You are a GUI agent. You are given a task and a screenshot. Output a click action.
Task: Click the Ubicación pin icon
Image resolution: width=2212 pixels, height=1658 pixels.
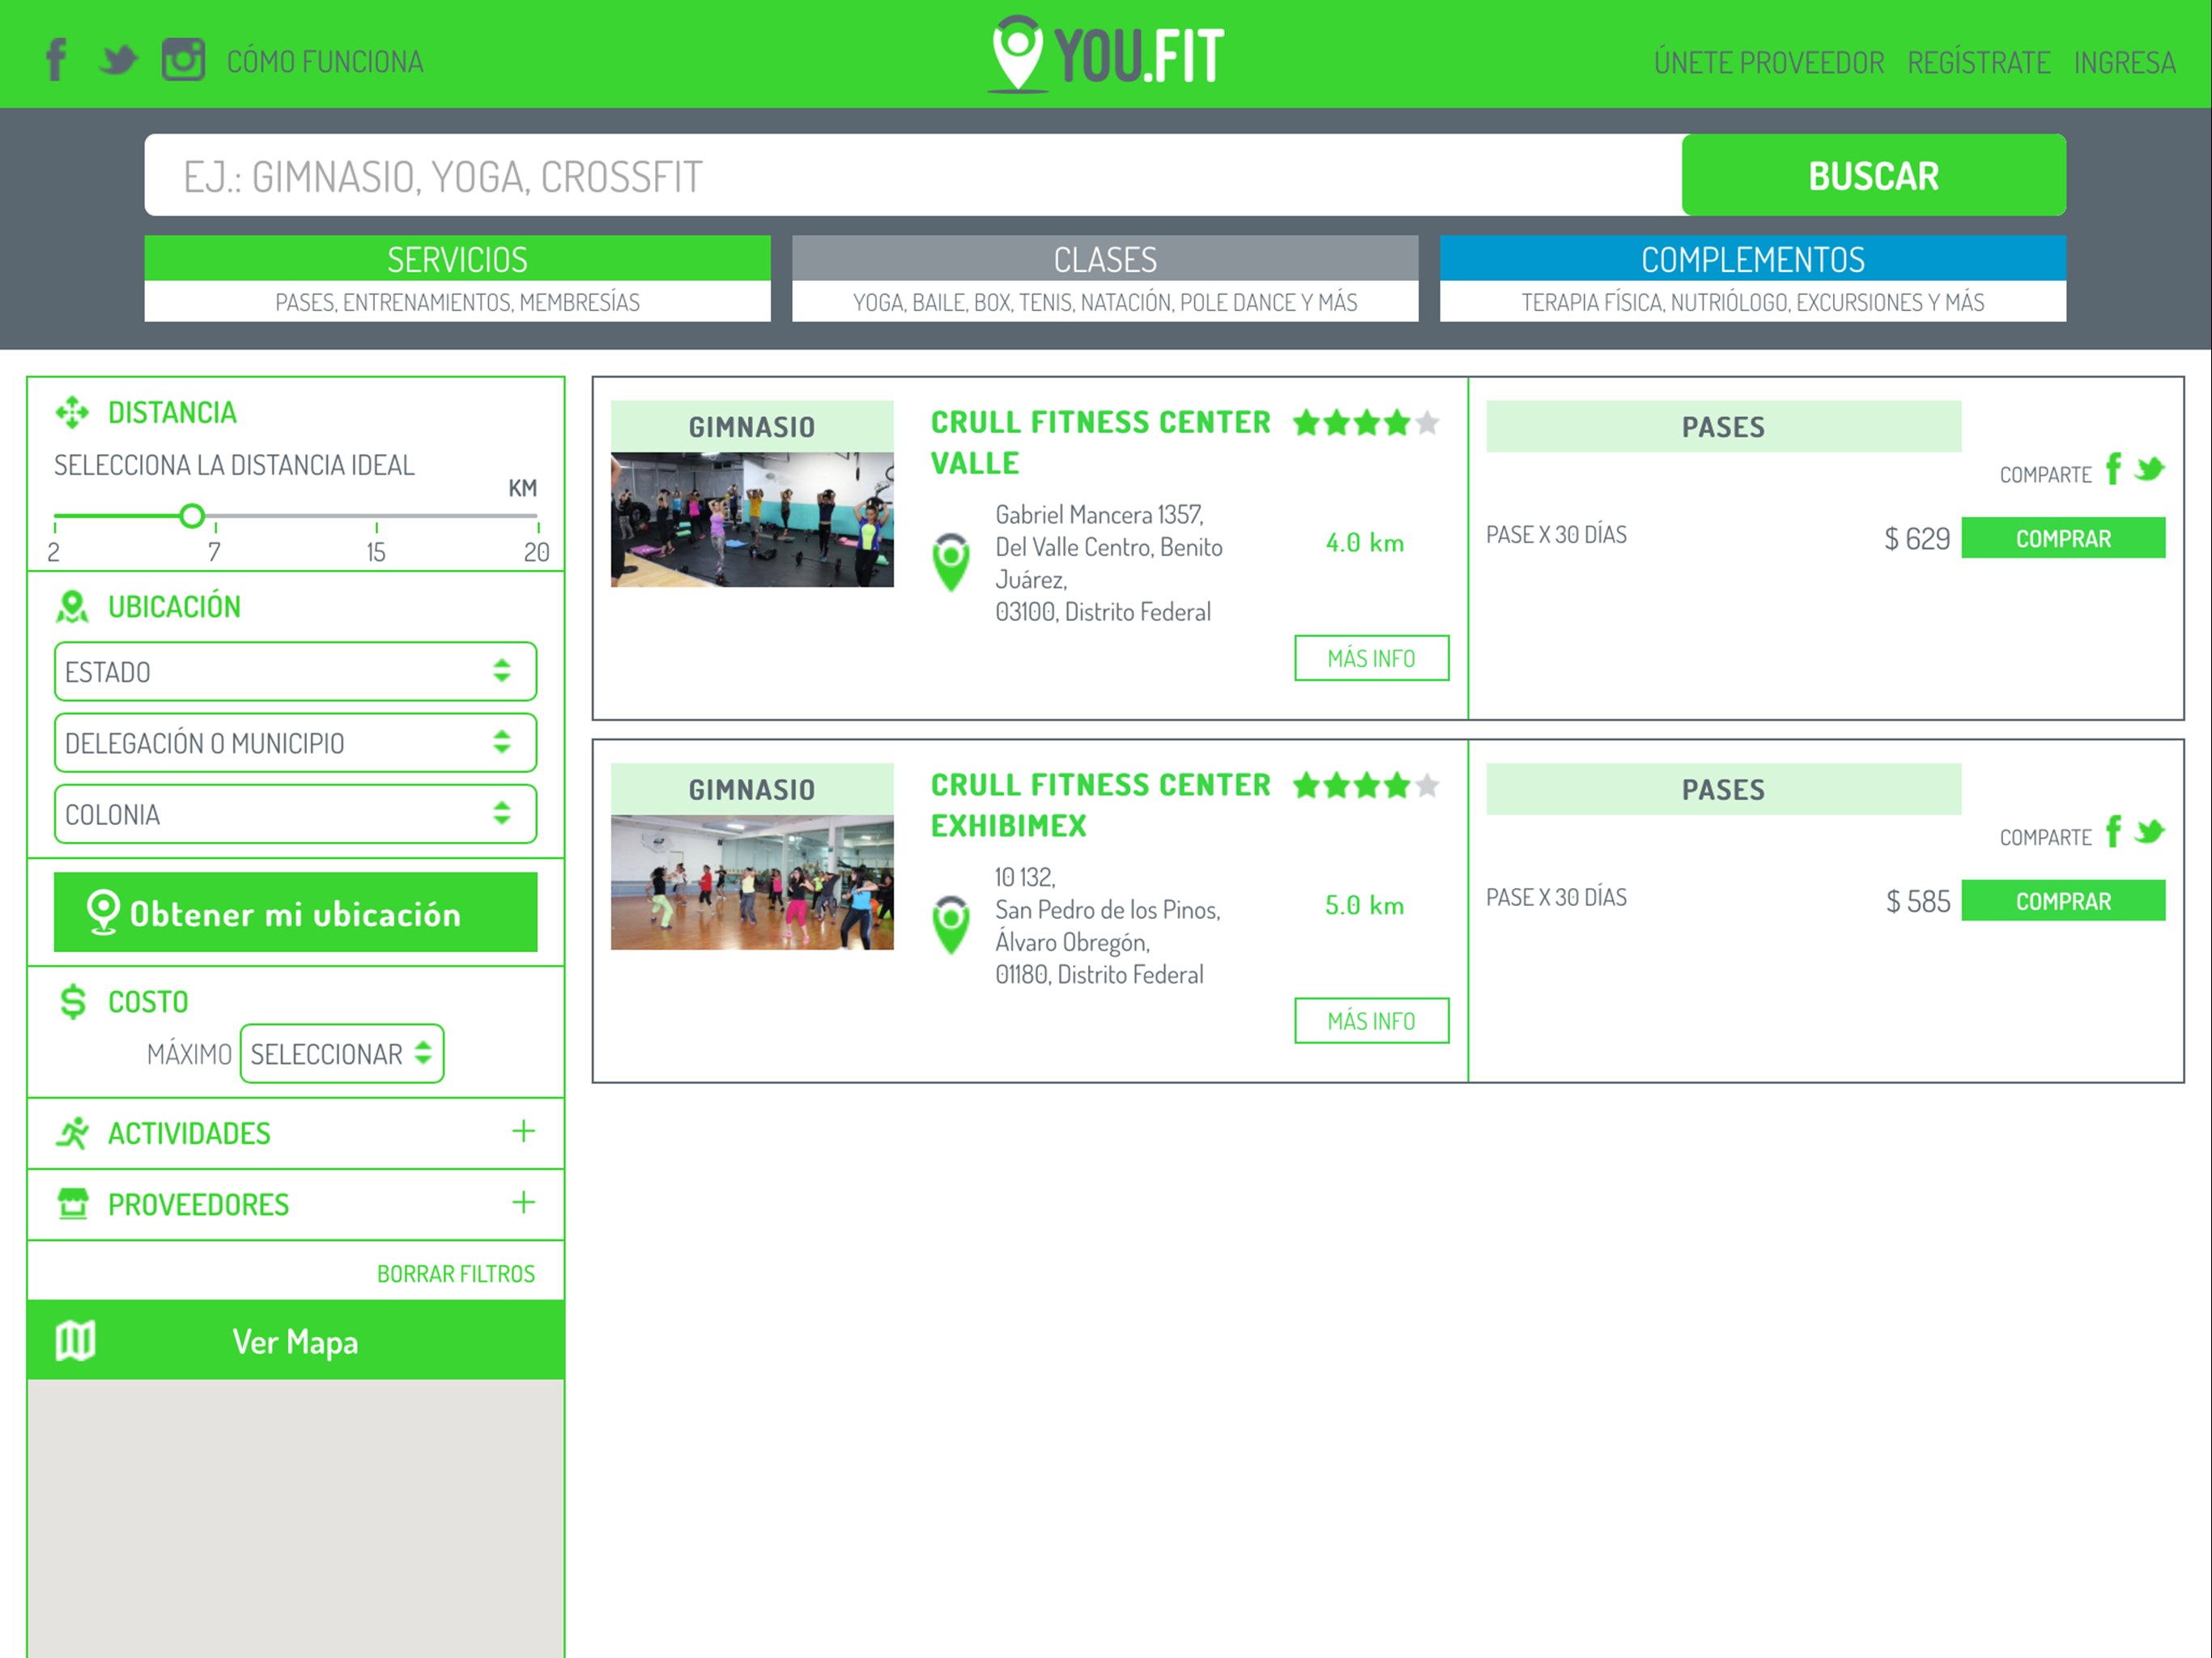[72, 606]
